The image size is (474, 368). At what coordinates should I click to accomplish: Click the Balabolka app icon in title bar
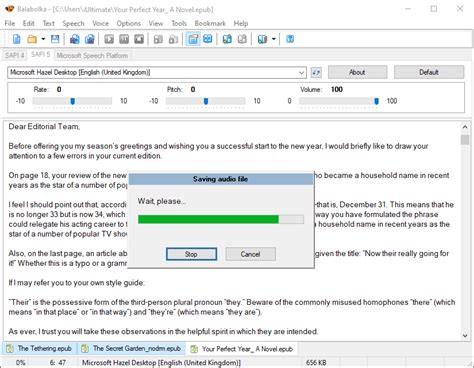tap(9, 9)
